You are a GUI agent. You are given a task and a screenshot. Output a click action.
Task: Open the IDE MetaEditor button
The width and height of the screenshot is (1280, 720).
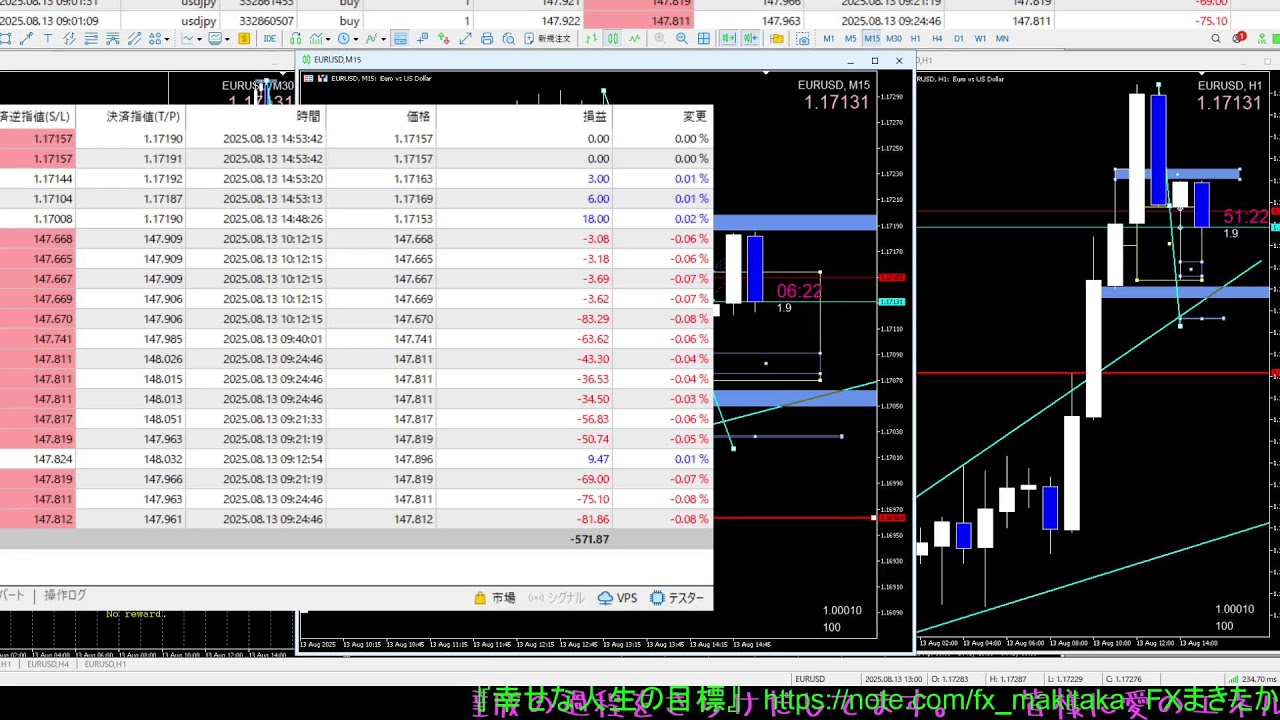tap(269, 39)
